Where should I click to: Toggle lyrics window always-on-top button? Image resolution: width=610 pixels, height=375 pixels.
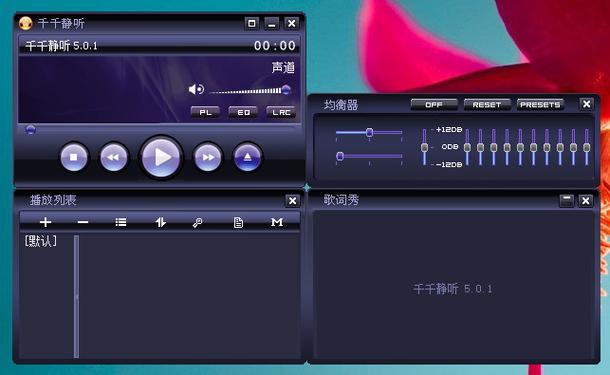tap(566, 201)
